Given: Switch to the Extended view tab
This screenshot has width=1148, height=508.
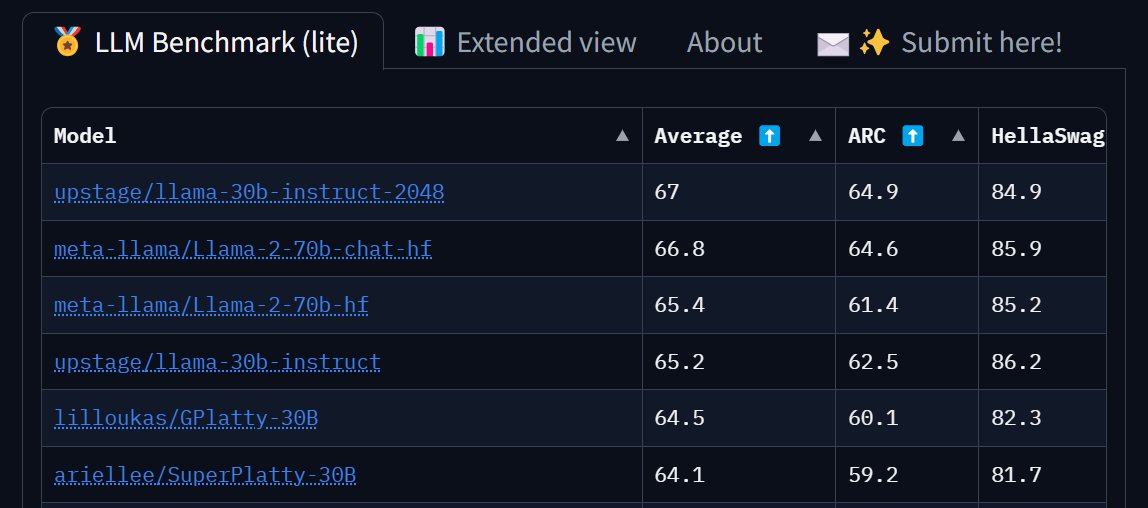Looking at the screenshot, I should point(525,42).
